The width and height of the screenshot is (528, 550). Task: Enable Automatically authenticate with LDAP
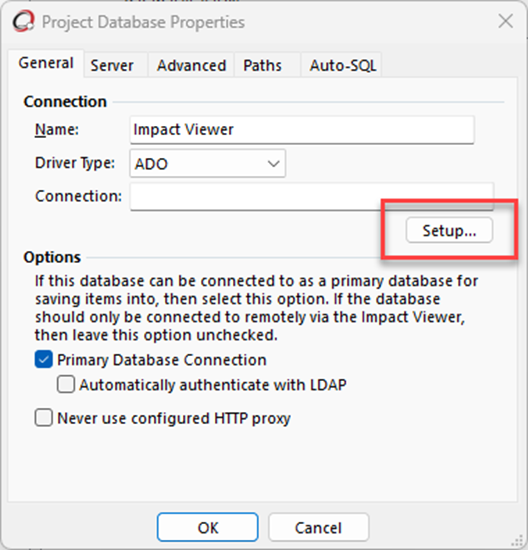click(x=66, y=384)
